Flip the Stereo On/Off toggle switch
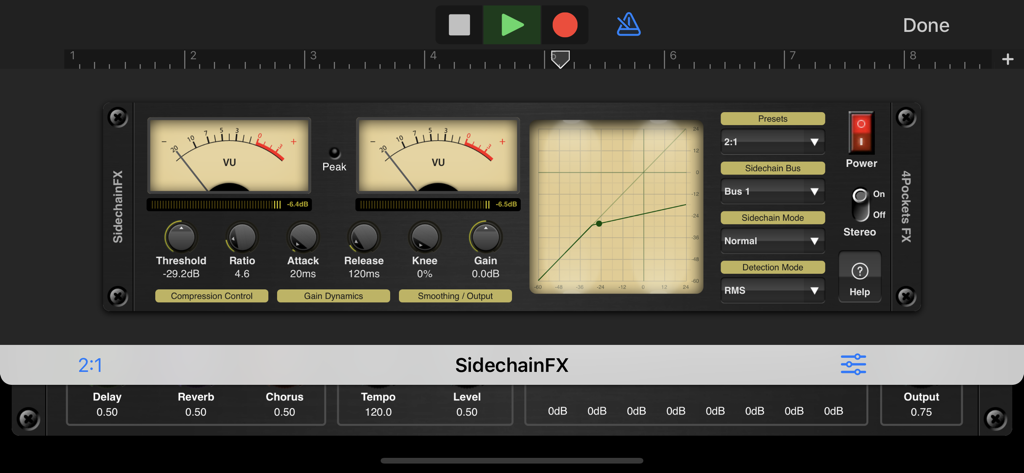This screenshot has height=473, width=1024. click(861, 204)
